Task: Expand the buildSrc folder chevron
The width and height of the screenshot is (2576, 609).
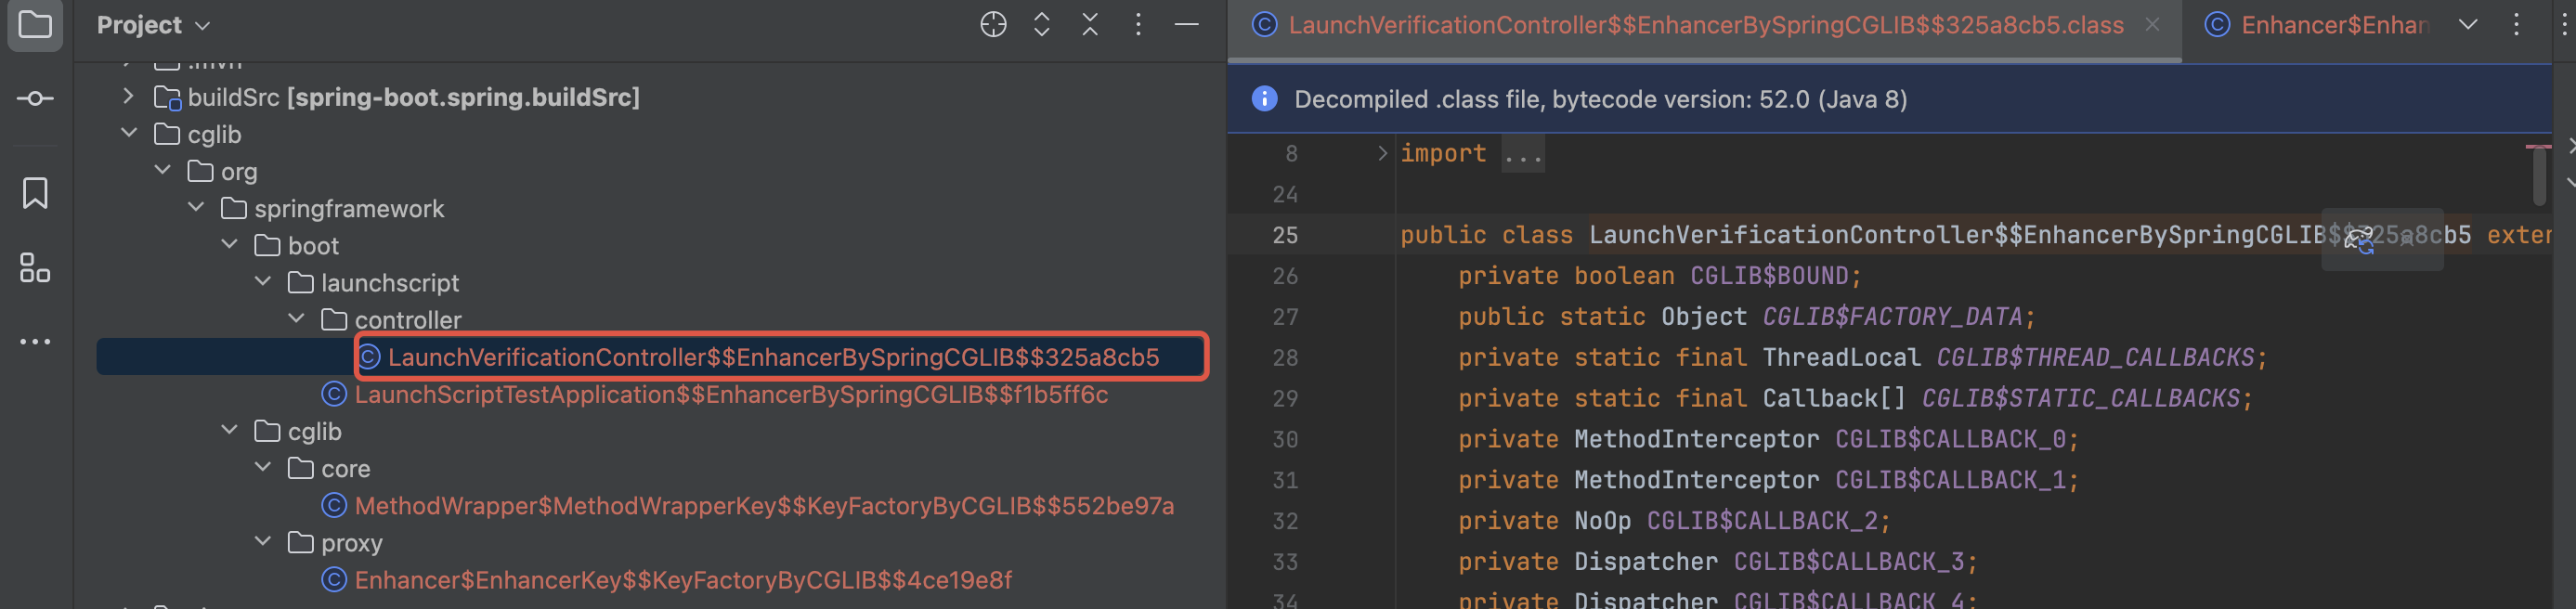Action: (x=127, y=96)
